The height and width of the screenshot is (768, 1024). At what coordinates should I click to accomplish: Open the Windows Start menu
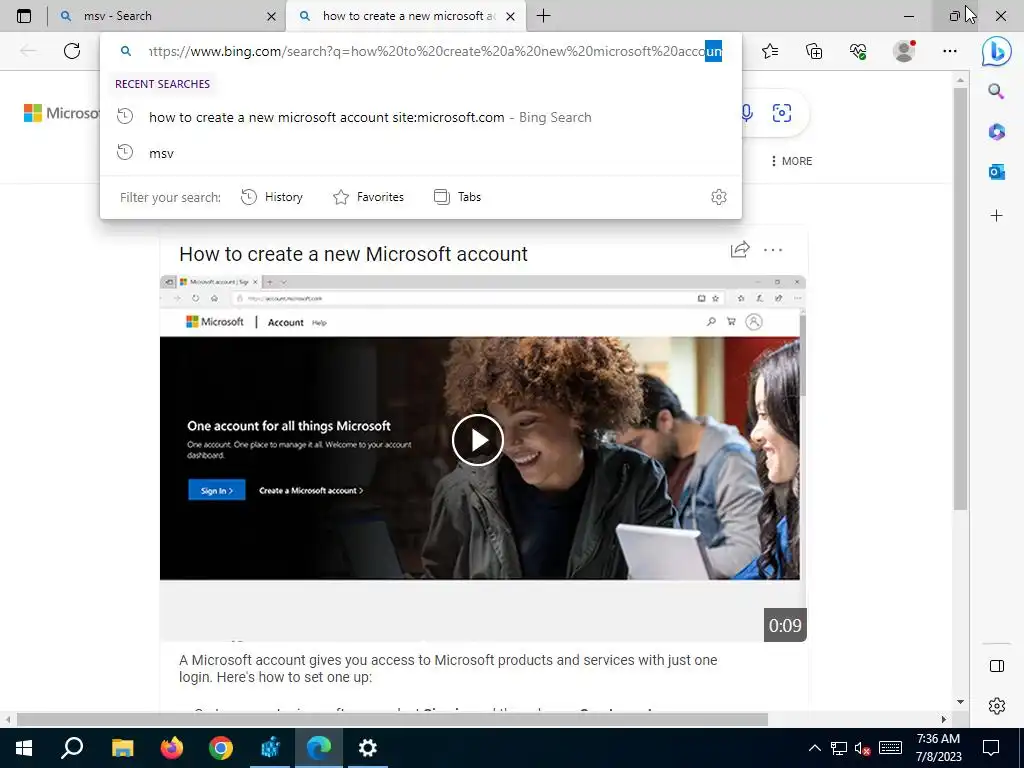click(24, 748)
